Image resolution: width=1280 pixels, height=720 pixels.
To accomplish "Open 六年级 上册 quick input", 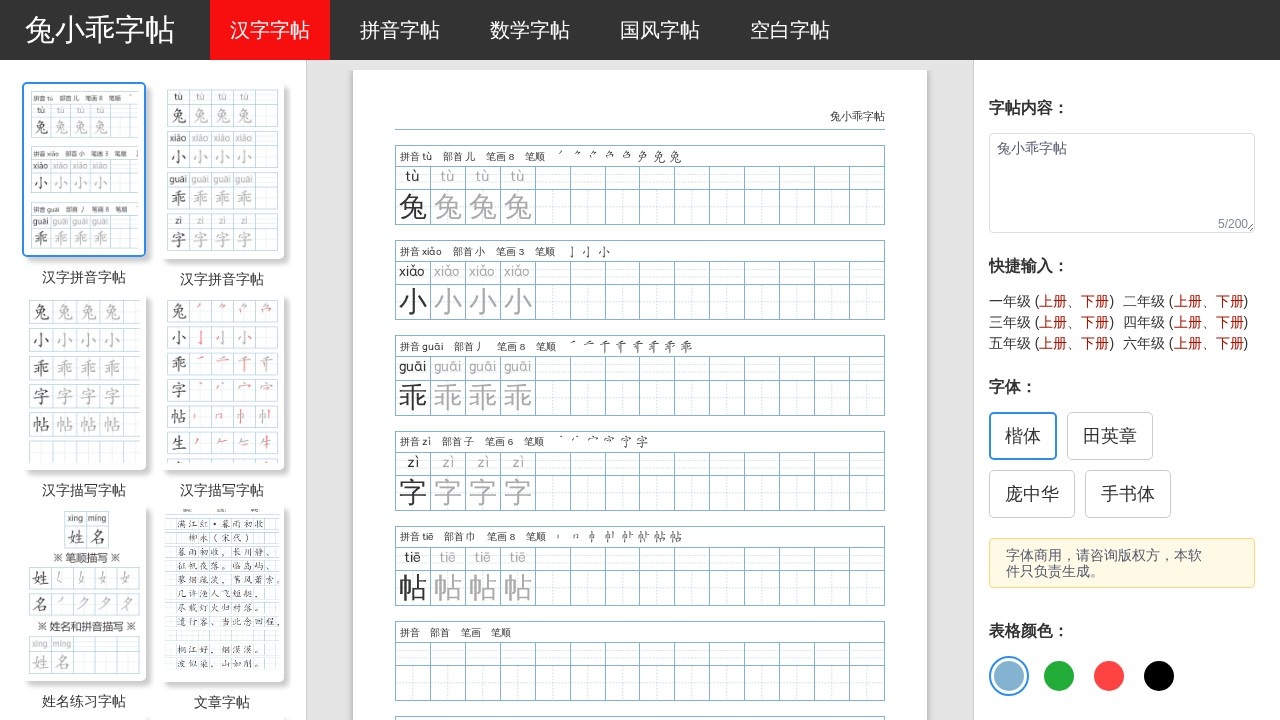I will pos(1187,343).
